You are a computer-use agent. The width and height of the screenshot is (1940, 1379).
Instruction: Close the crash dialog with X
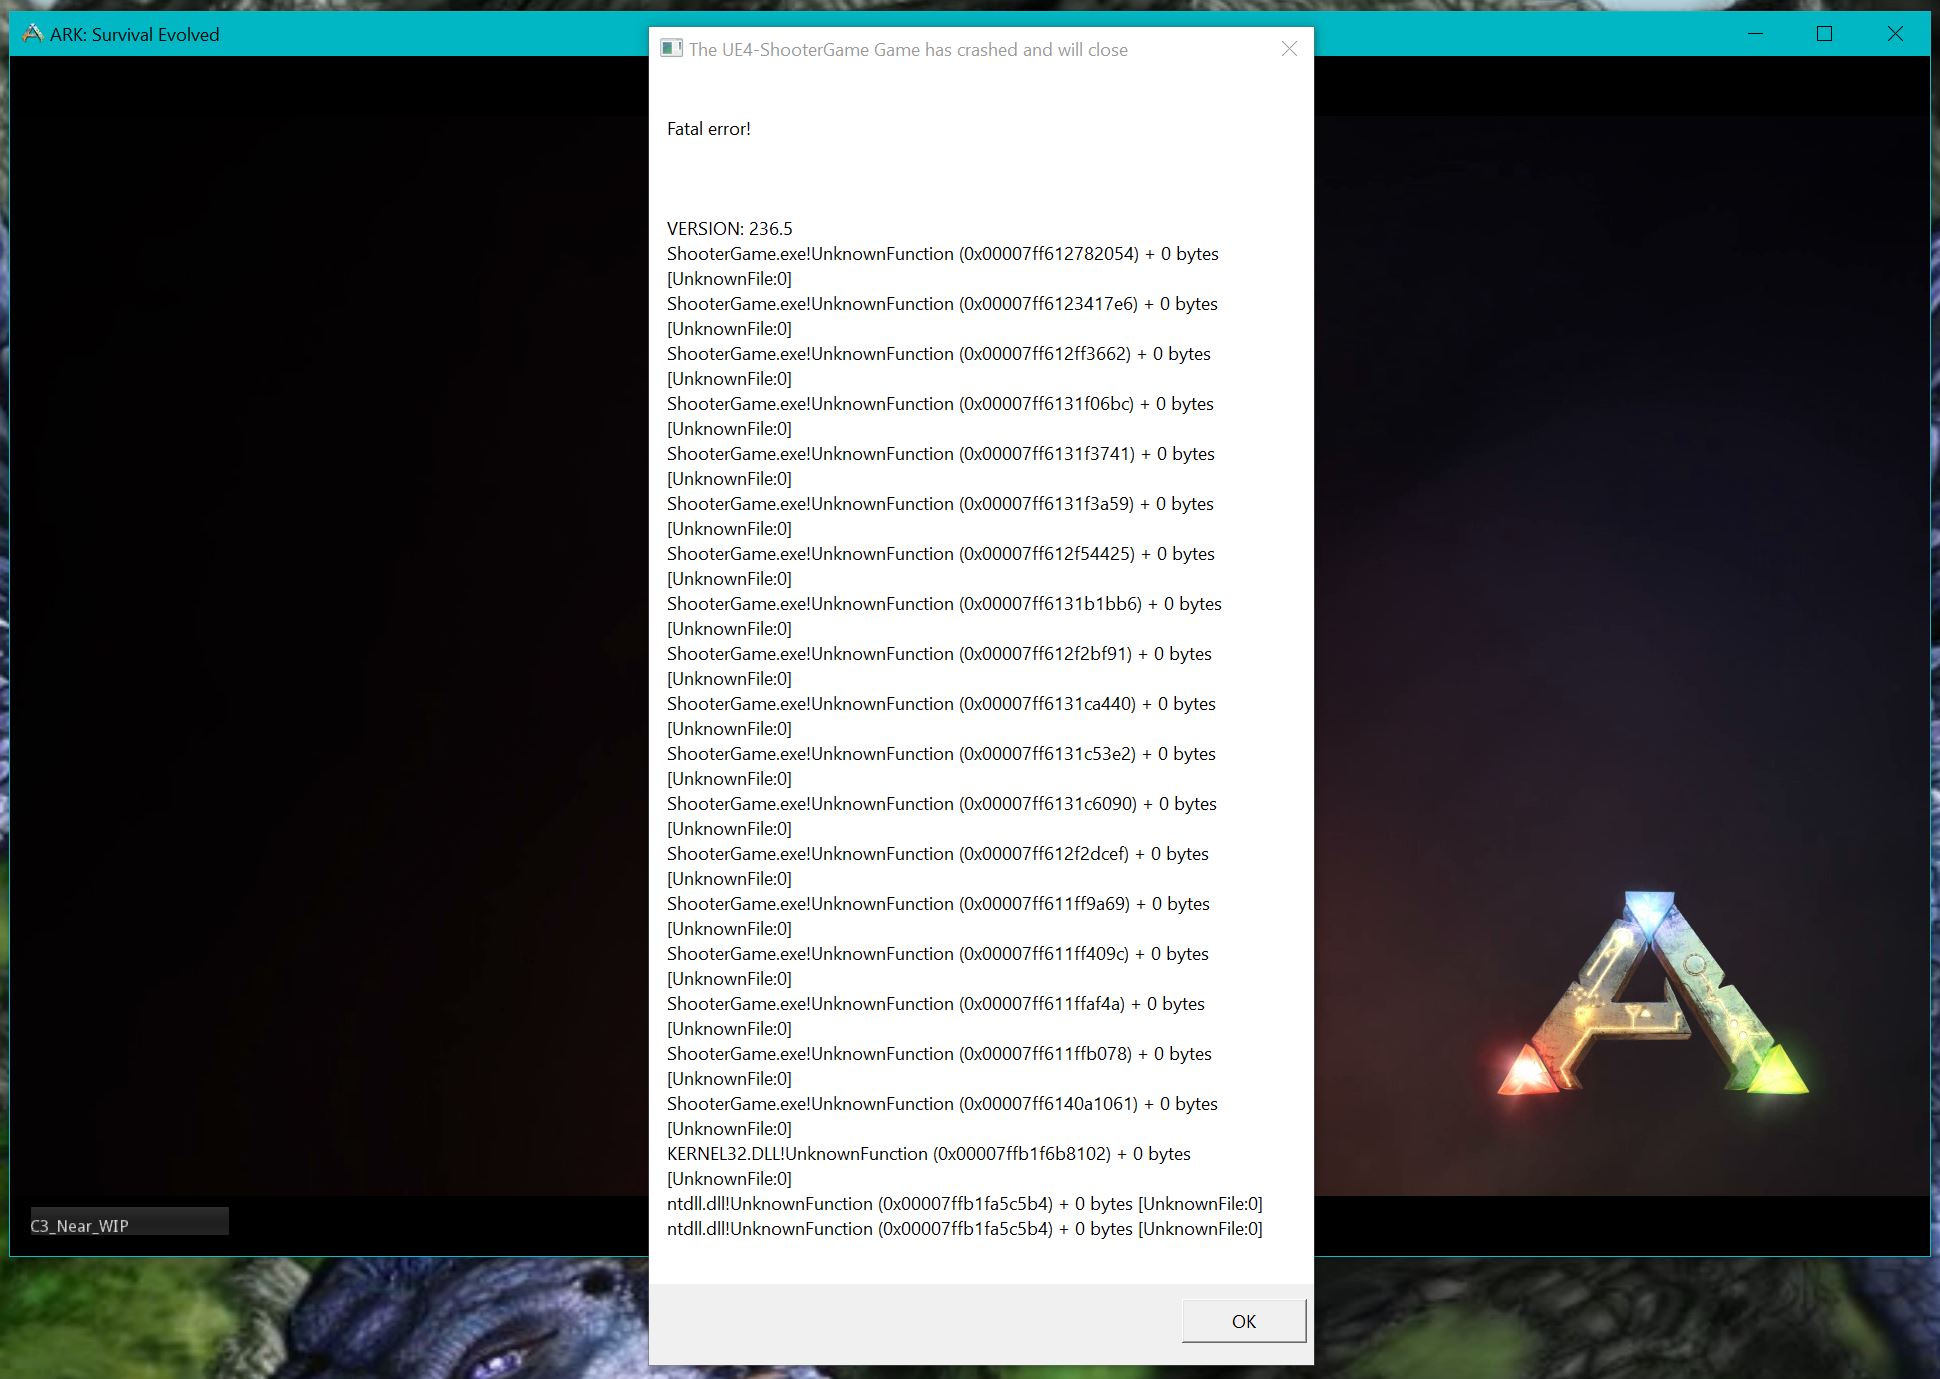click(x=1289, y=49)
